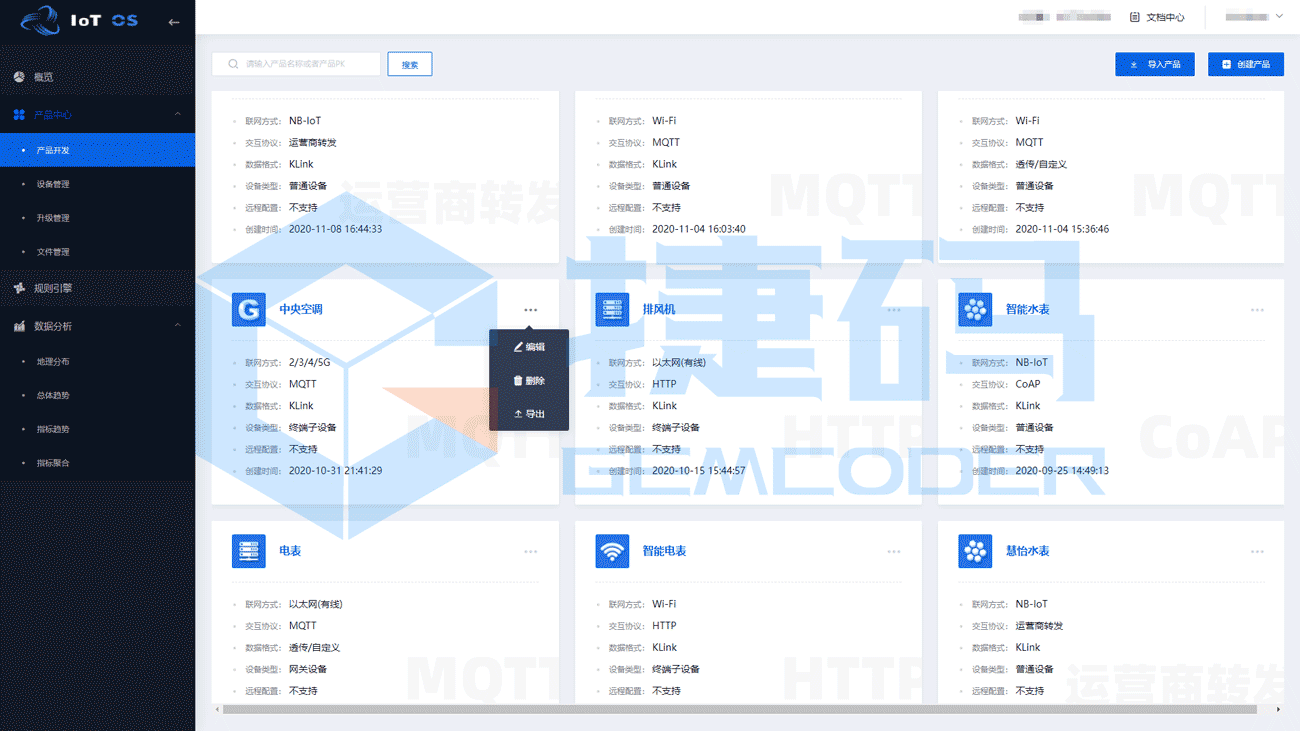Collapse the 数据分析 menu section

[178, 326]
